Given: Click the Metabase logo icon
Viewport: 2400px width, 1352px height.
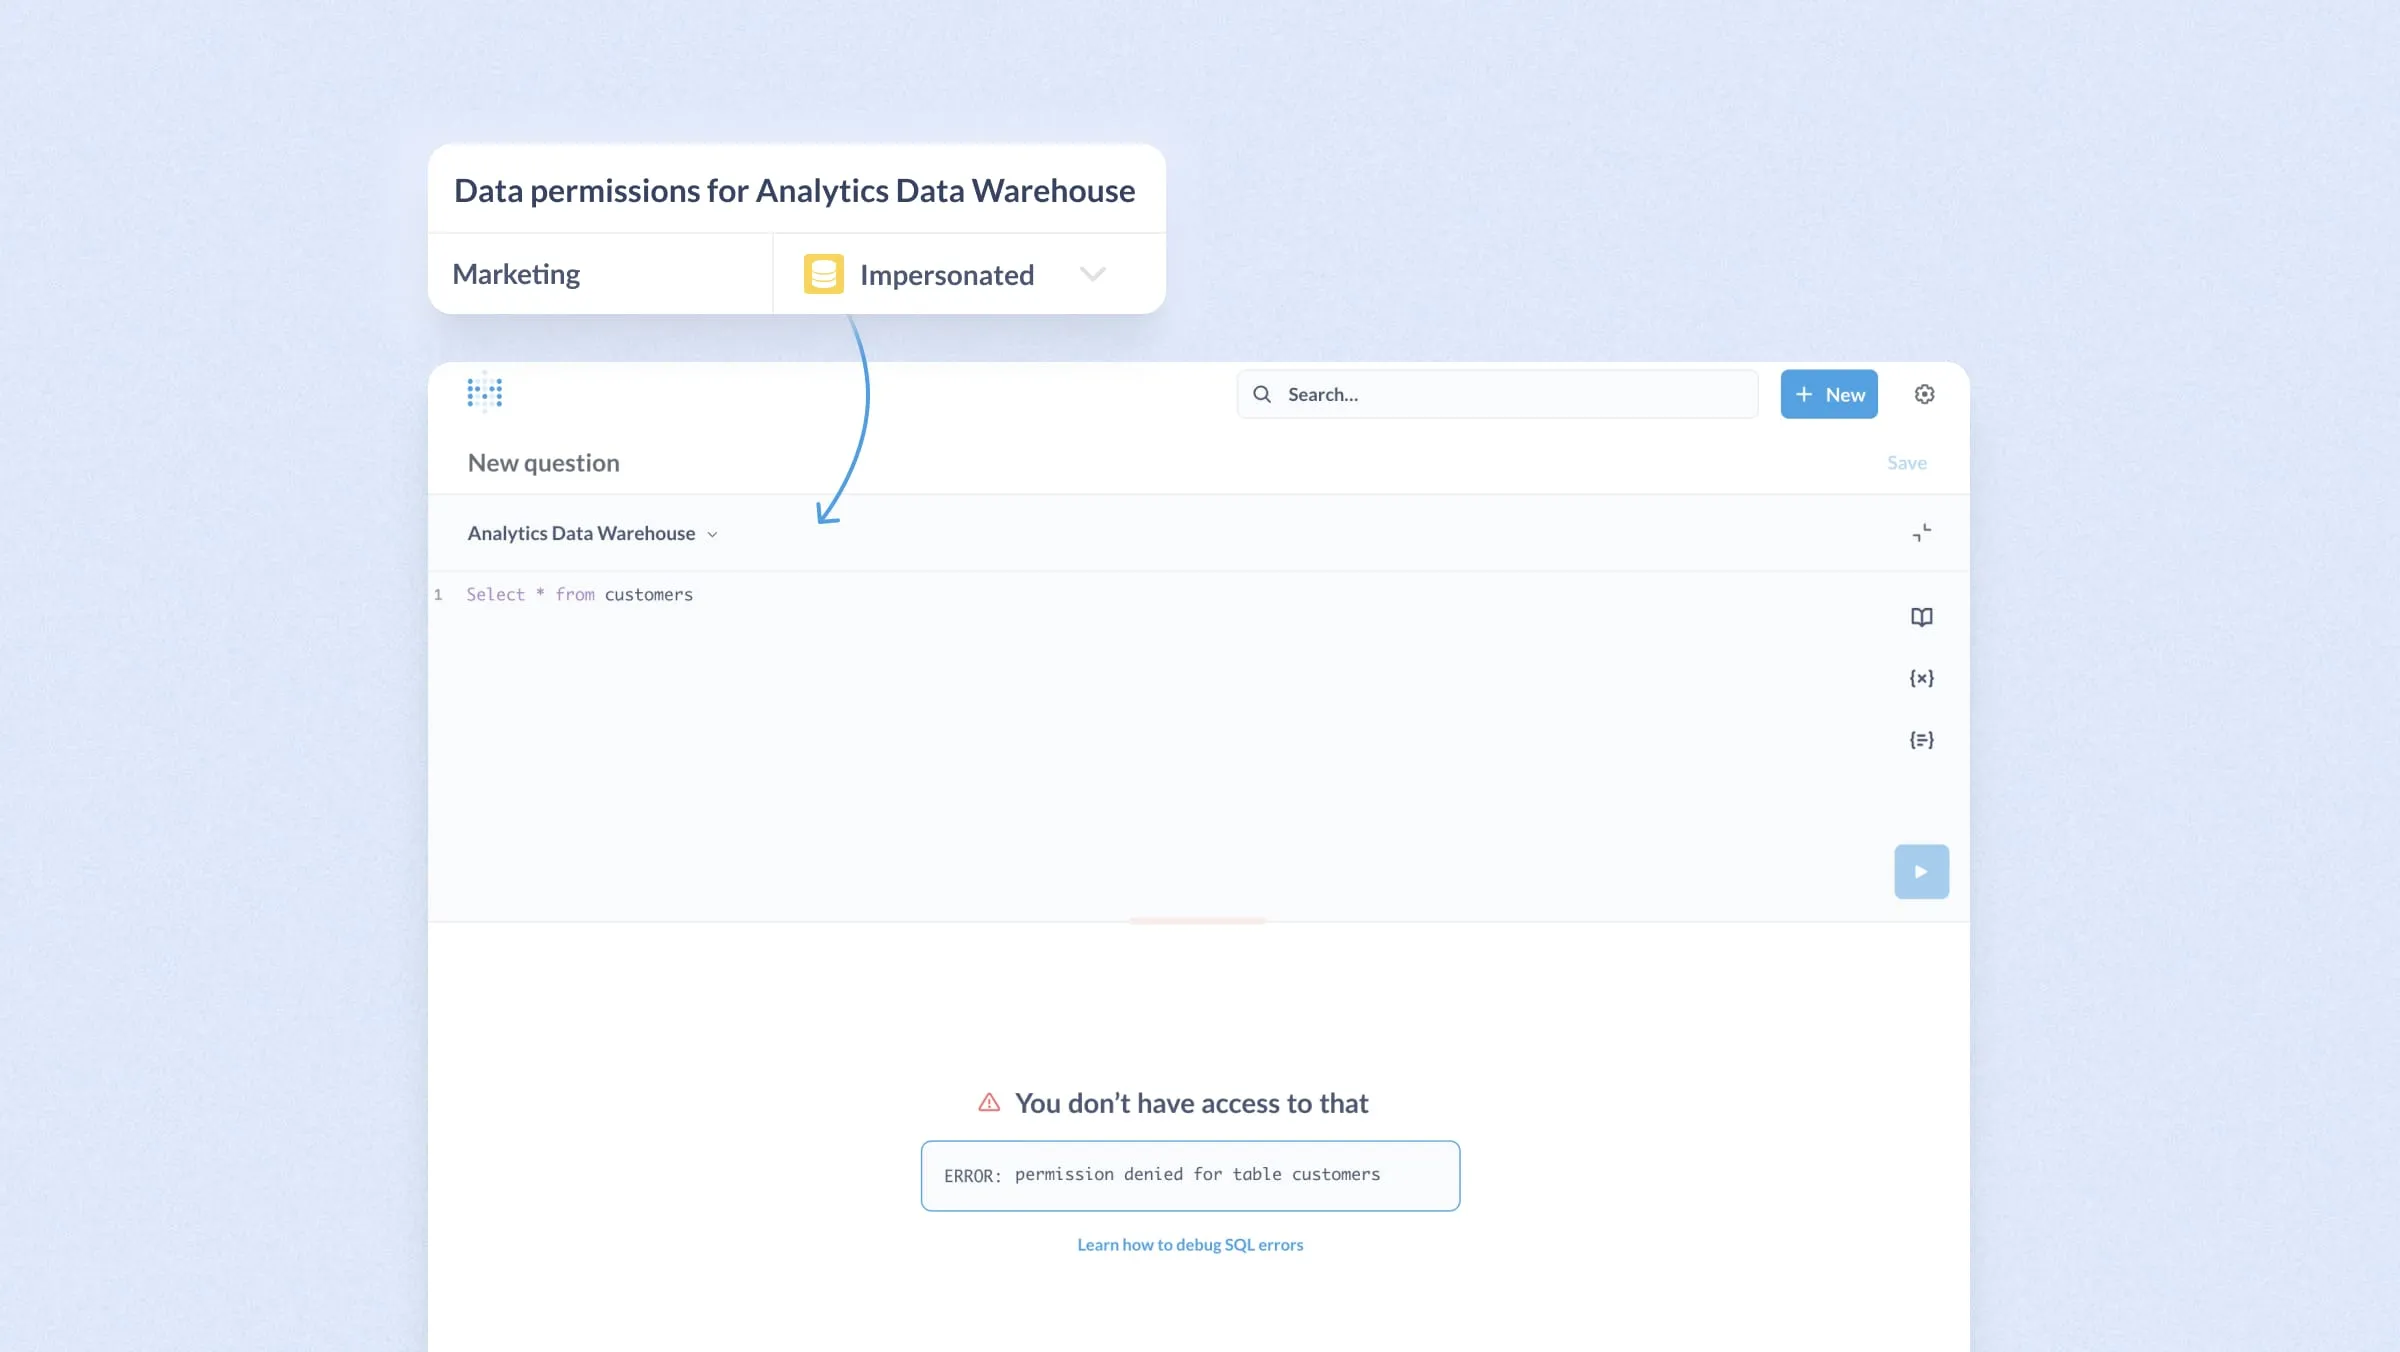Looking at the screenshot, I should [485, 393].
